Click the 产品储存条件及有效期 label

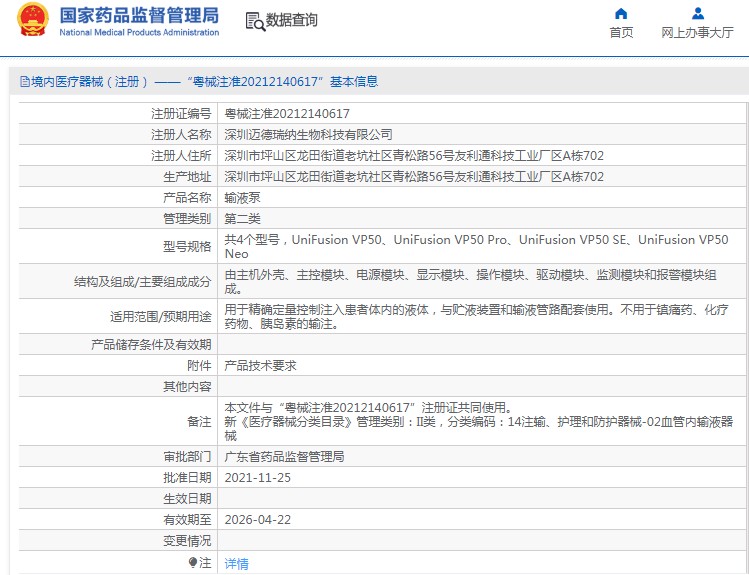coord(151,345)
